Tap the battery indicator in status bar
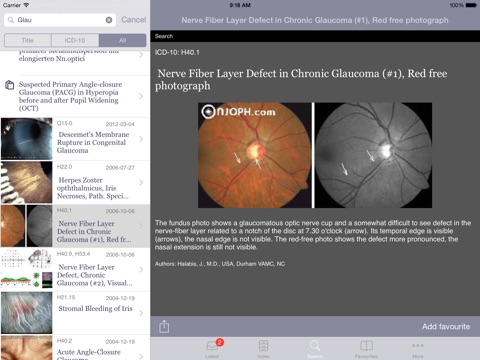 click(471, 5)
